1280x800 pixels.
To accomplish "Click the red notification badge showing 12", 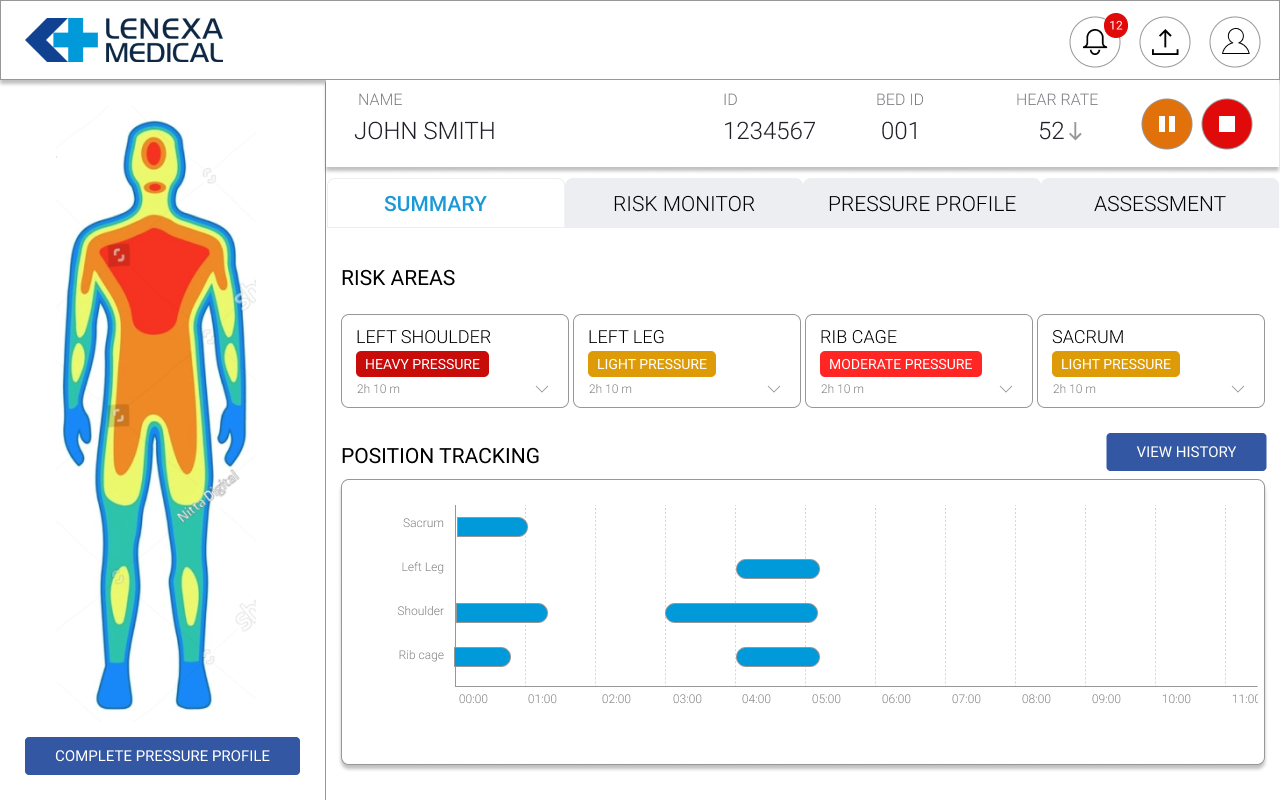I will pos(1116,26).
